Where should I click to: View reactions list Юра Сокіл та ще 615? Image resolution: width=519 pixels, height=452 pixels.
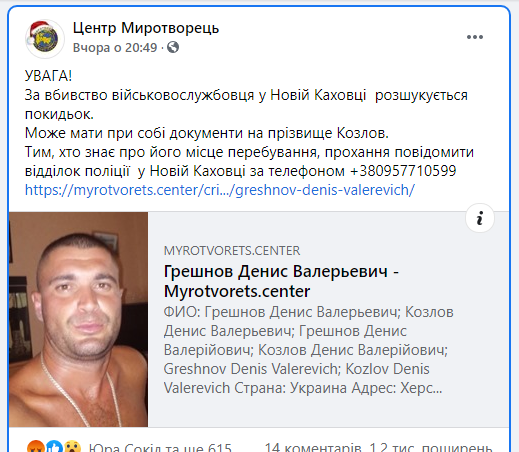point(160,447)
